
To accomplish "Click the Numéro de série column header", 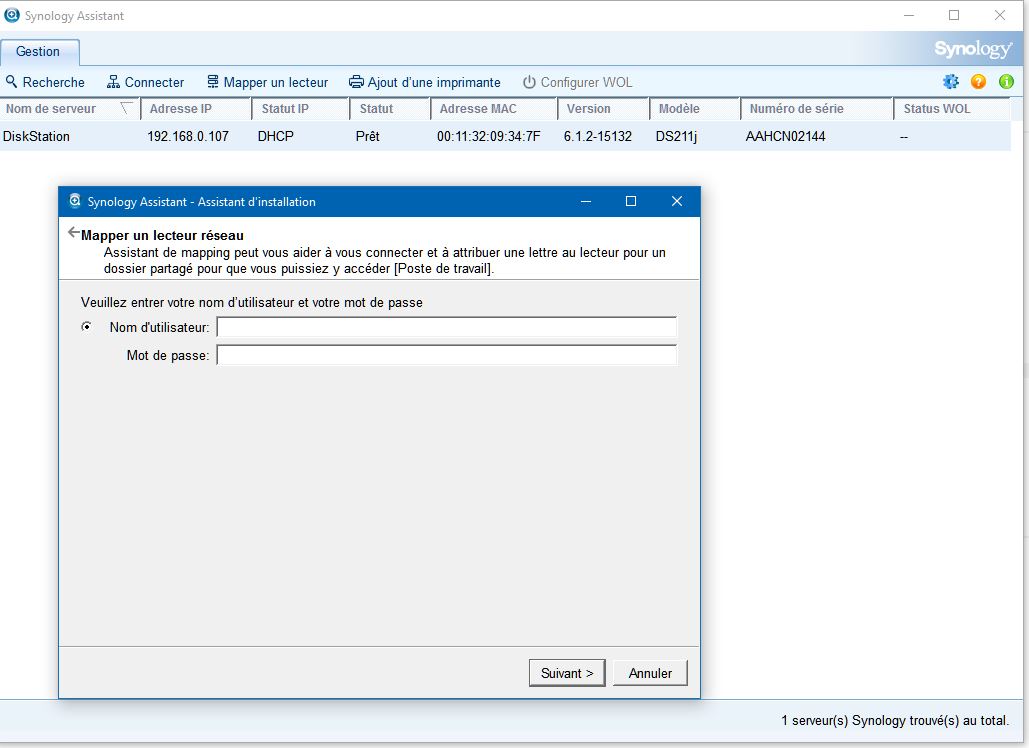I will [816, 109].
